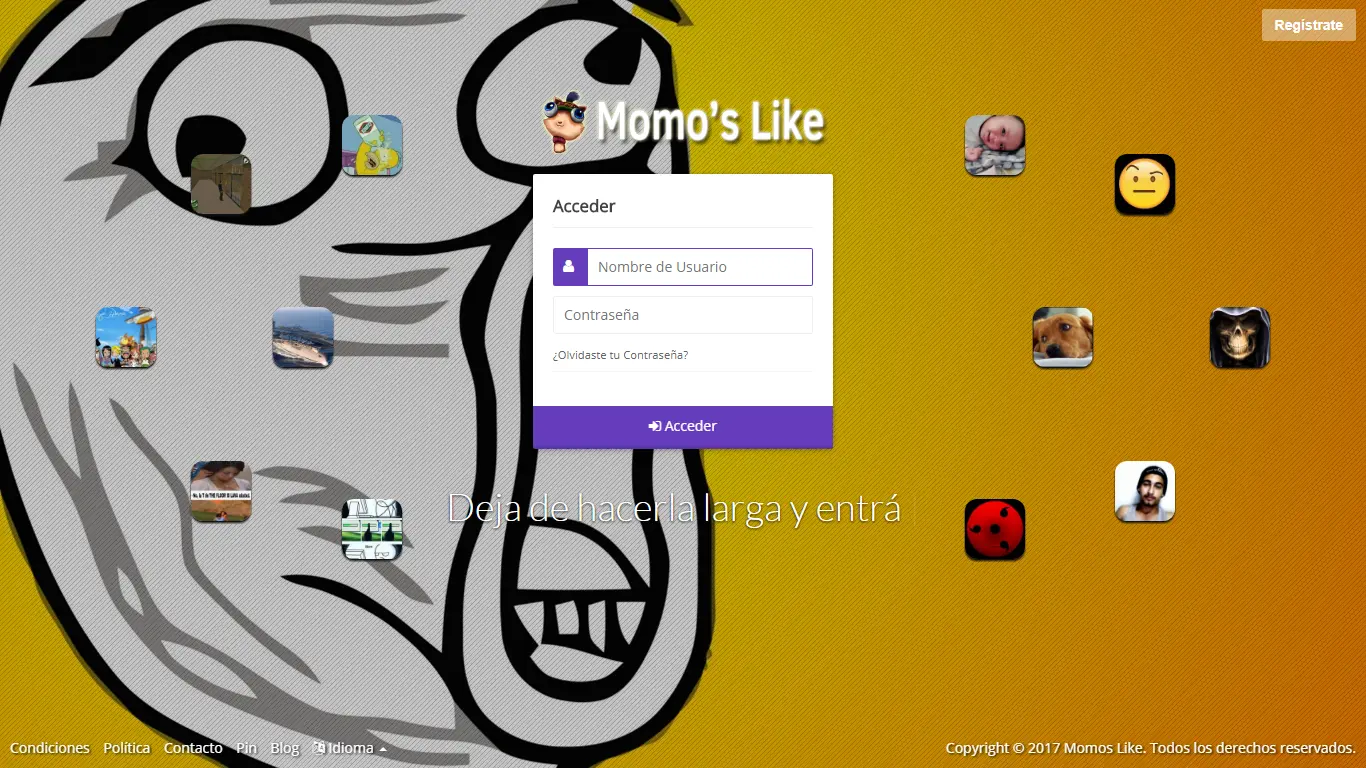
Task: Click the tagline "Deja de hacerla larga y entrá"
Action: [x=674, y=509]
